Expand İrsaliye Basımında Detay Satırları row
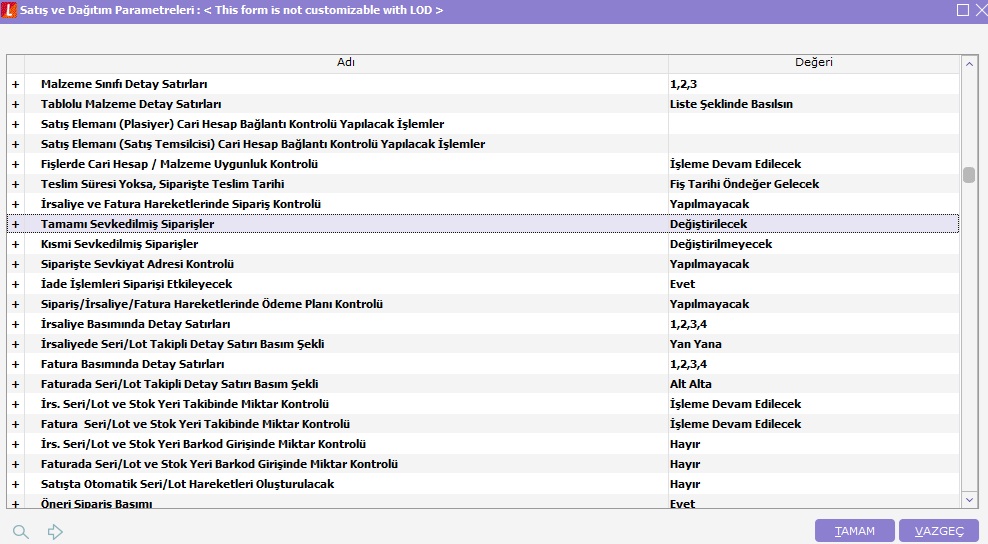Viewport: 988px width, 544px height. 15,324
